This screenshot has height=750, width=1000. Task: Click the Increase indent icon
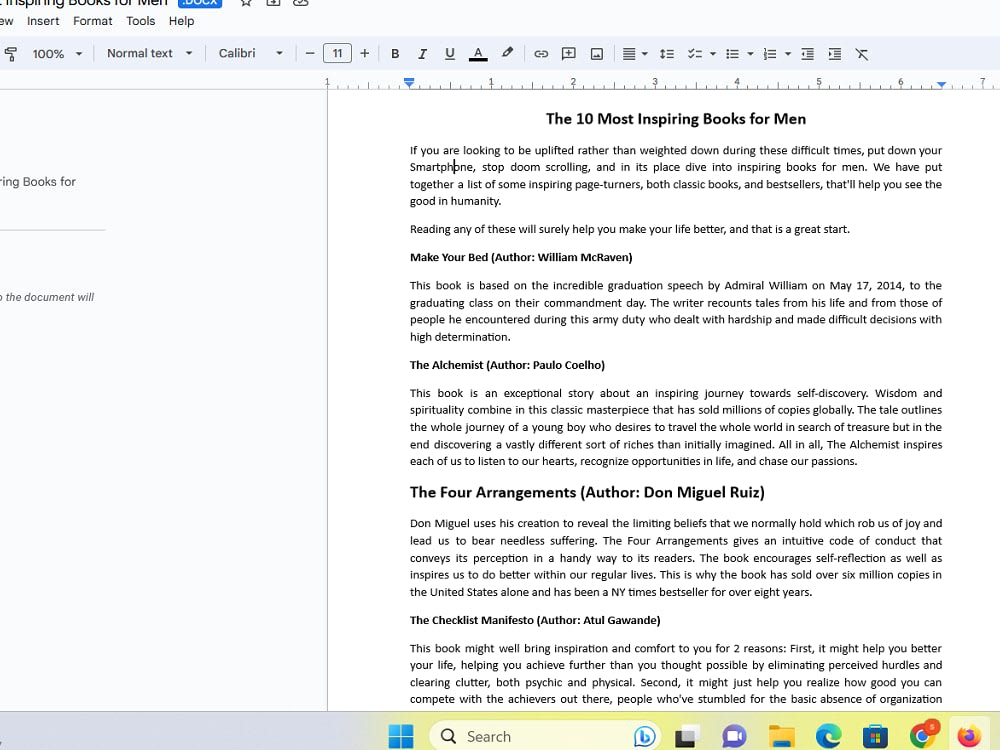835,54
